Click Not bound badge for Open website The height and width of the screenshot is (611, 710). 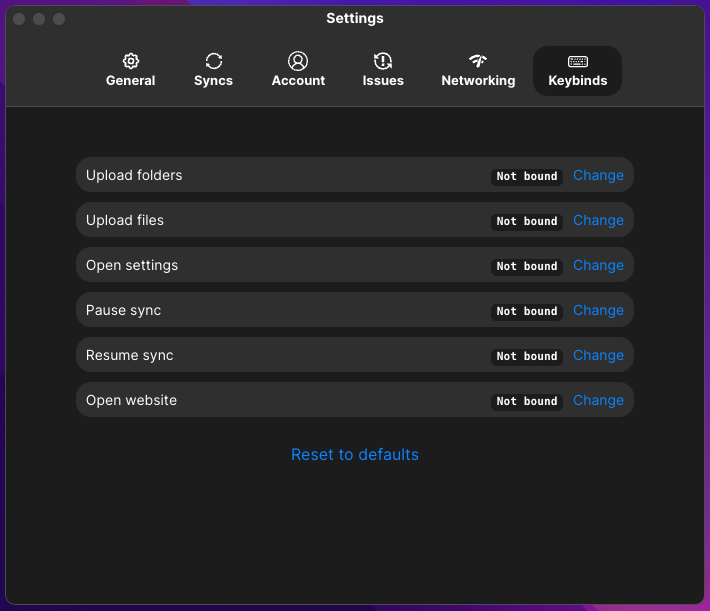tap(527, 401)
